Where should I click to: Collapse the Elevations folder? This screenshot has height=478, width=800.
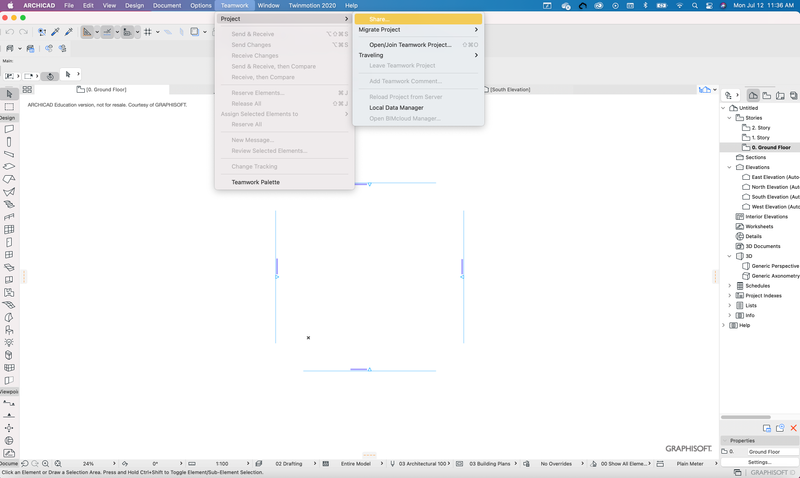pyautogui.click(x=729, y=167)
